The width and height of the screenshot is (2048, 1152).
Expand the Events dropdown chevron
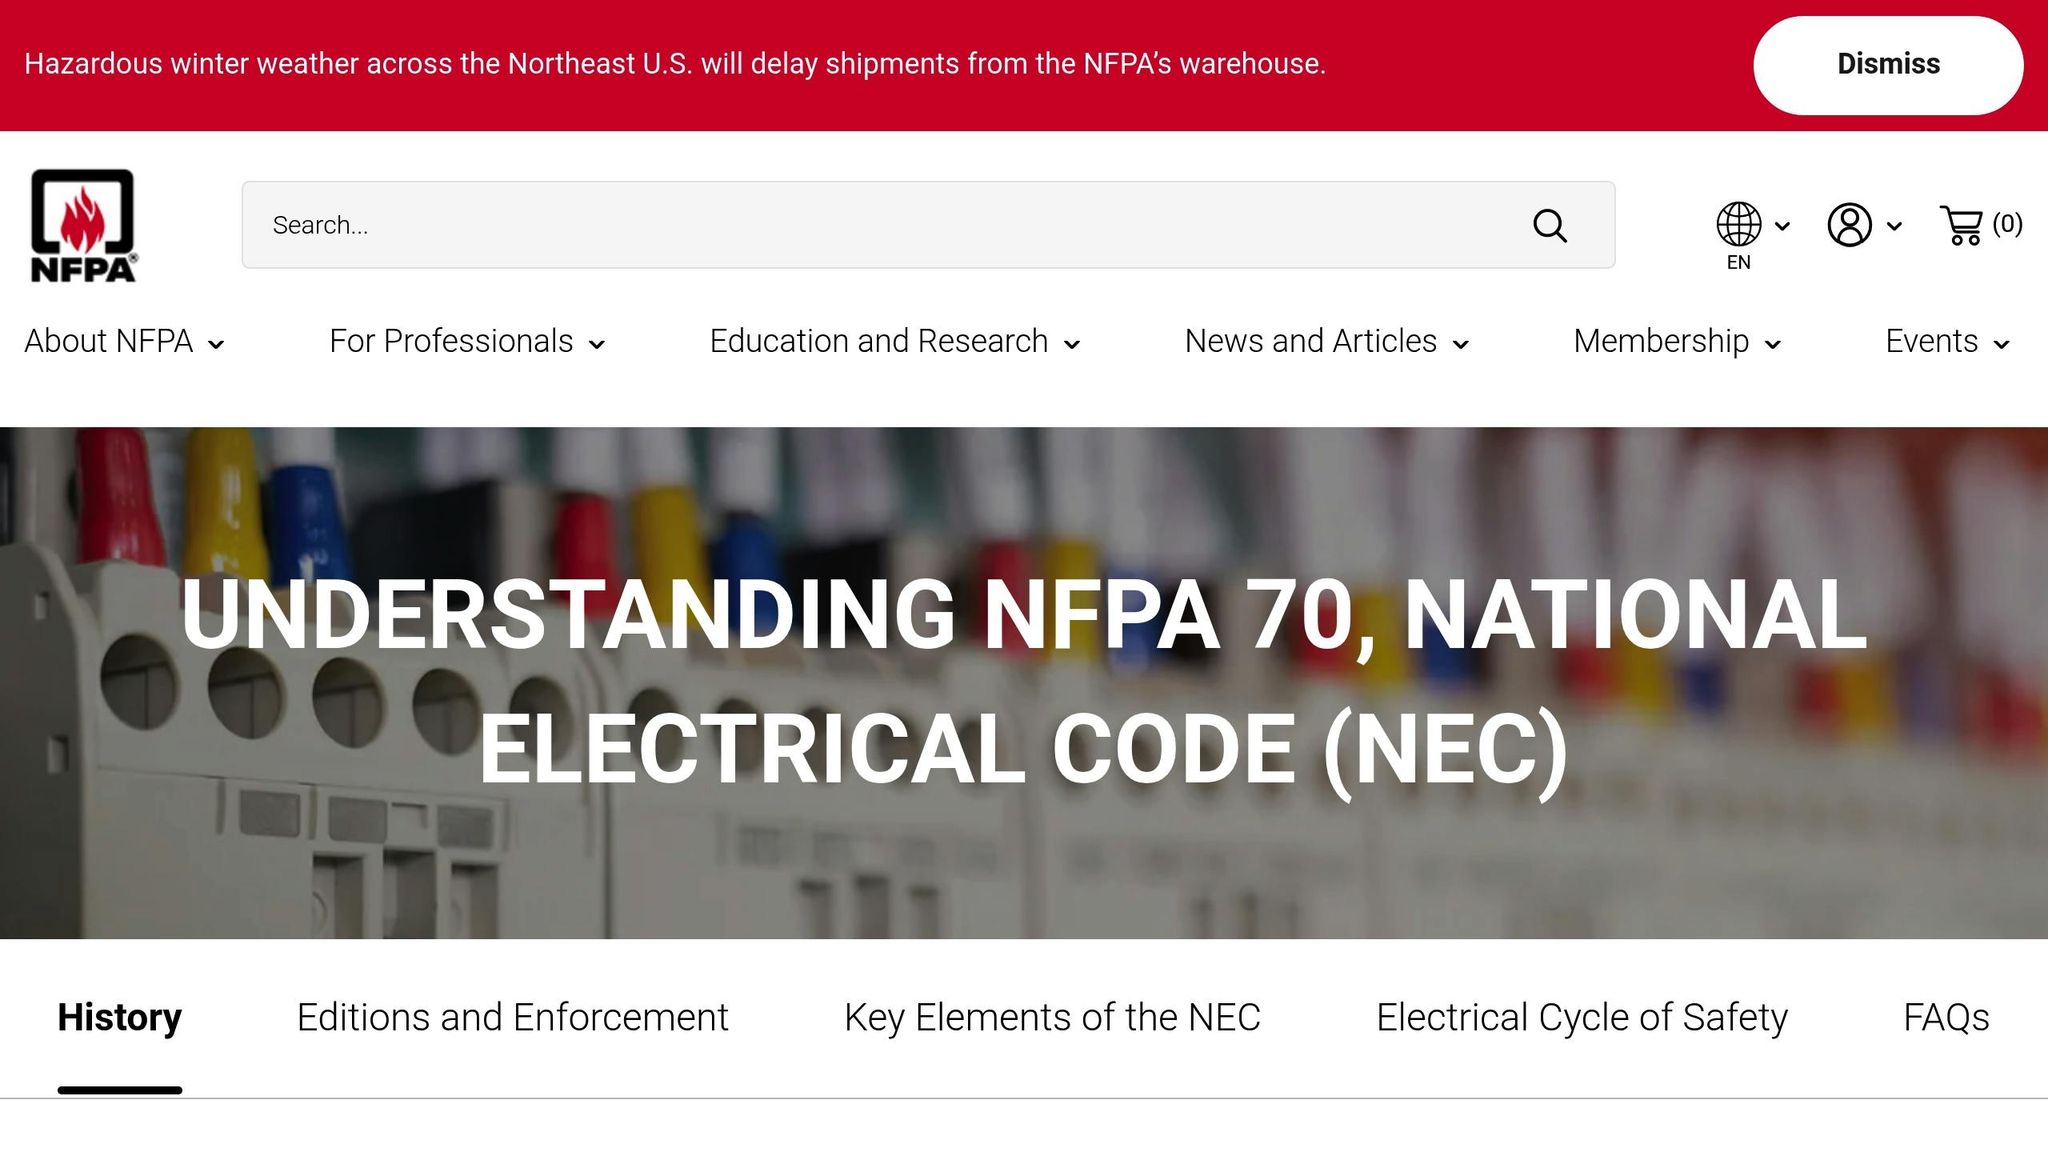(2001, 343)
